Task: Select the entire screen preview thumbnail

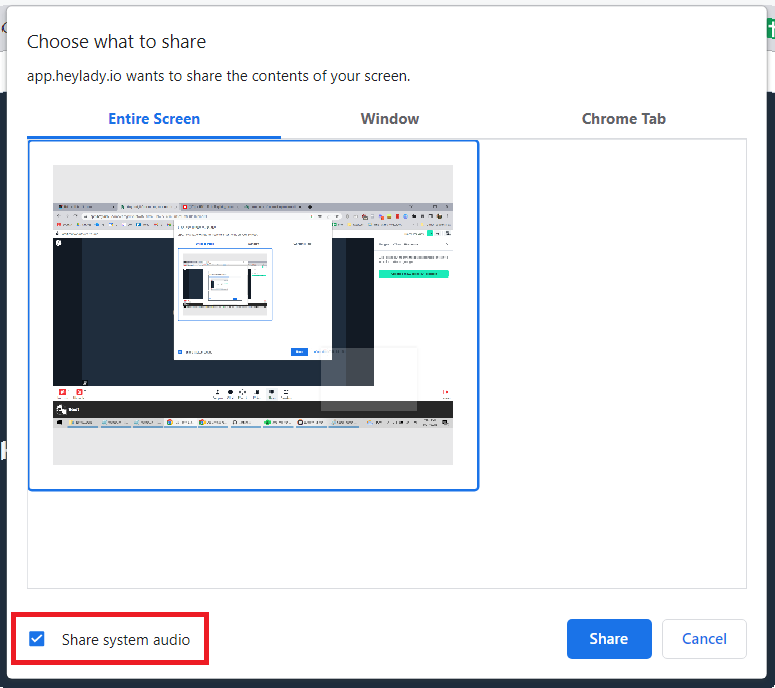Action: [x=253, y=315]
